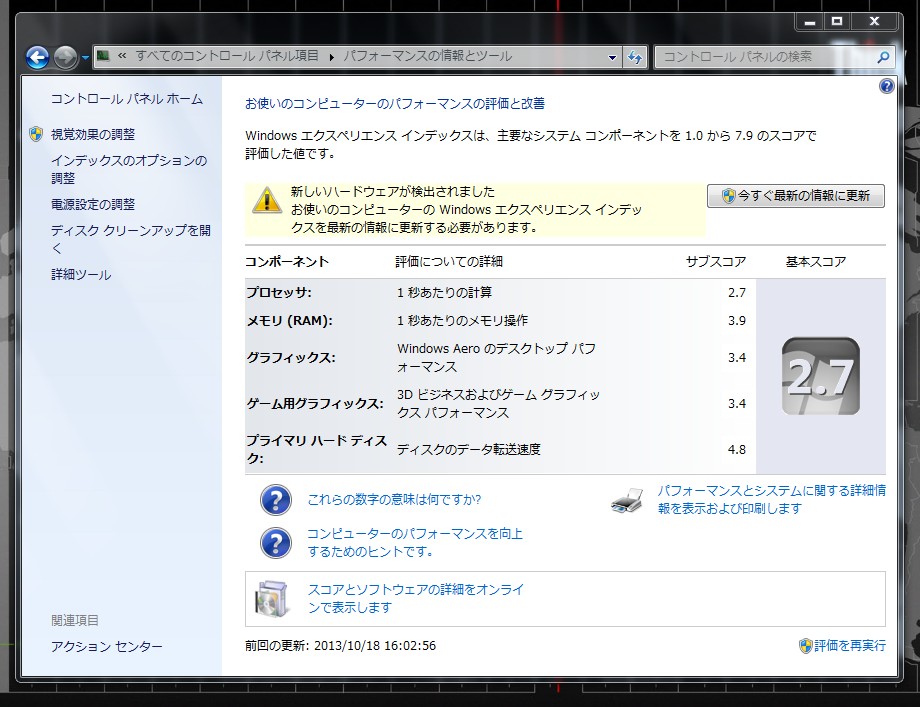Maximize the Control Panel window
Viewport: 920px width, 707px height.
tap(837, 22)
